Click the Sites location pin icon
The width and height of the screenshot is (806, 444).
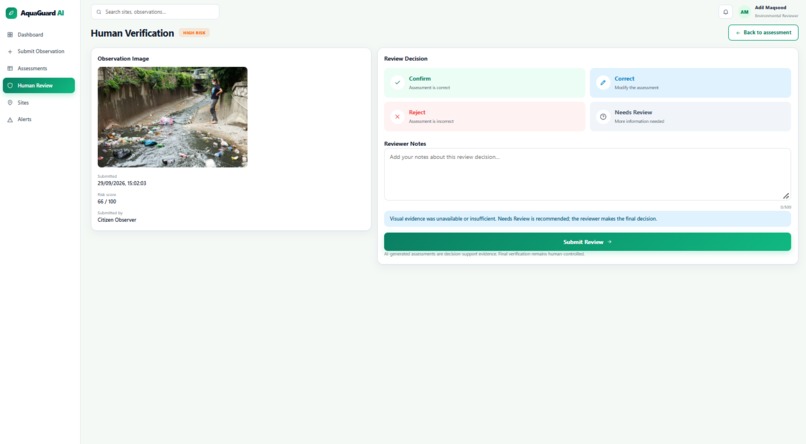pyautogui.click(x=10, y=103)
